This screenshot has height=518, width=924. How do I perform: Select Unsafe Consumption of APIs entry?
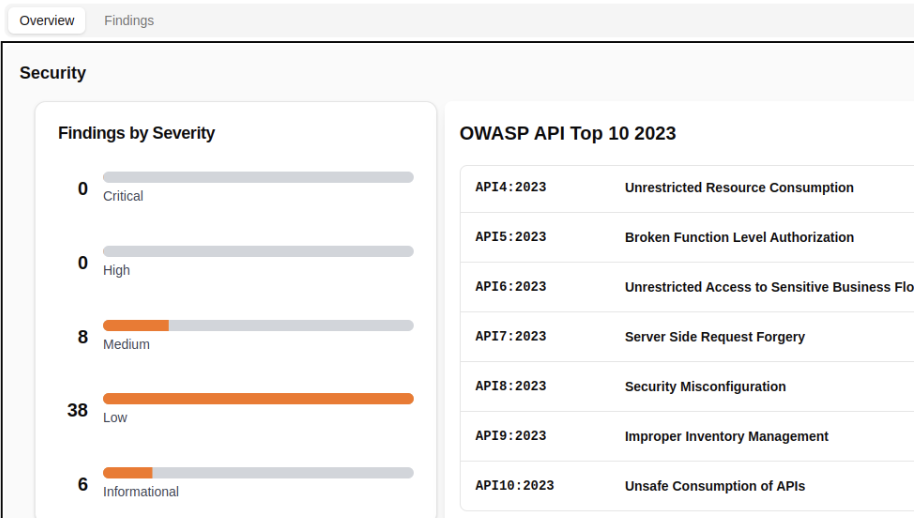pyautogui.click(x=714, y=486)
